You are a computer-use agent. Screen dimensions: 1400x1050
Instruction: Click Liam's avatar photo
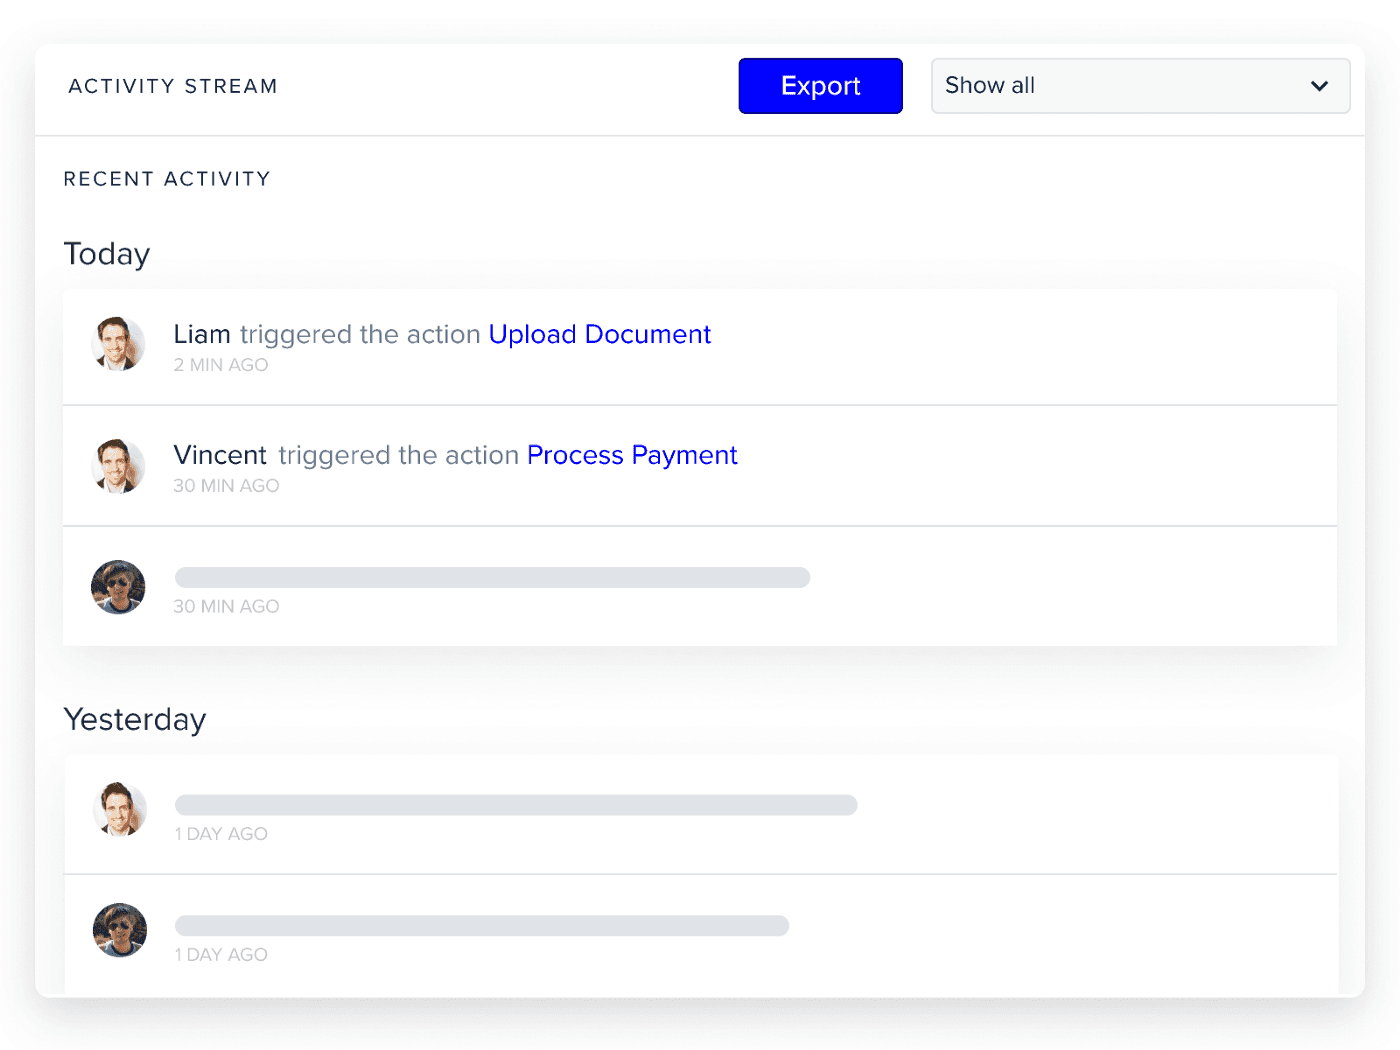pyautogui.click(x=118, y=344)
